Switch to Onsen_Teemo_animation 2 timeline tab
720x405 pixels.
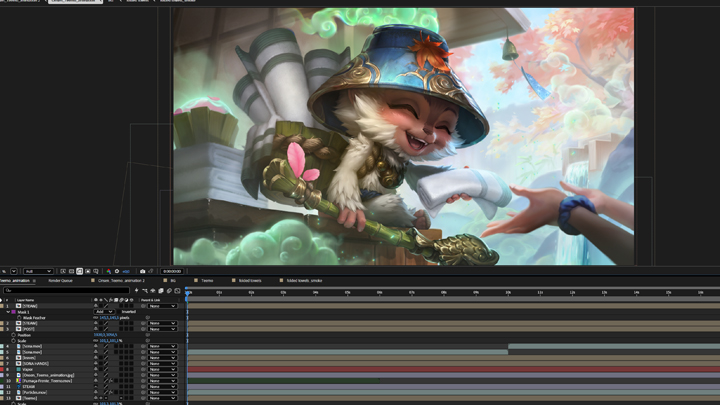click(x=121, y=281)
